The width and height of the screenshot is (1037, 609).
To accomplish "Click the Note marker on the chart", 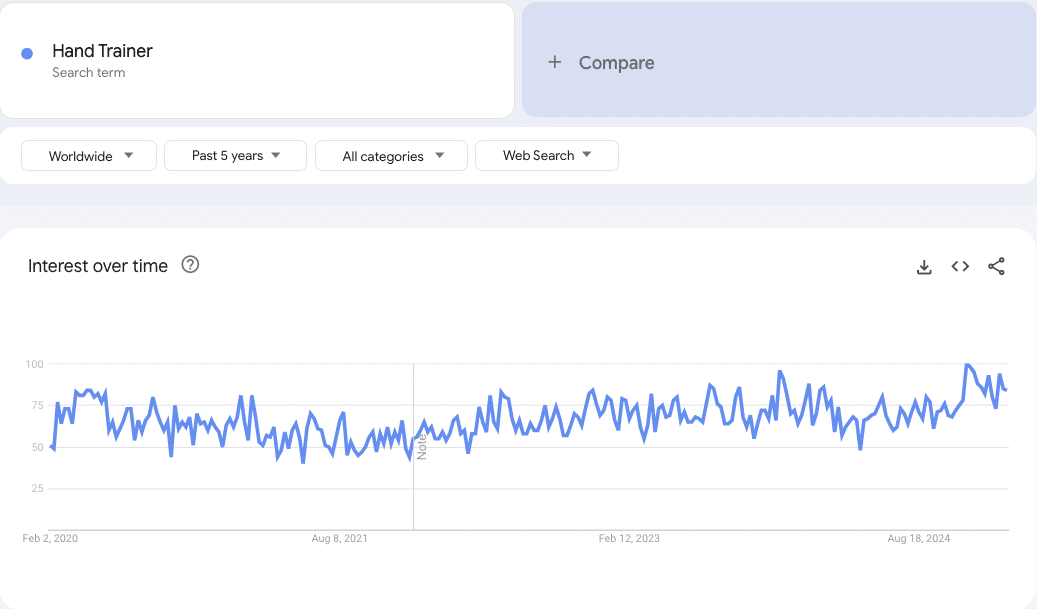I will pyautogui.click(x=421, y=447).
